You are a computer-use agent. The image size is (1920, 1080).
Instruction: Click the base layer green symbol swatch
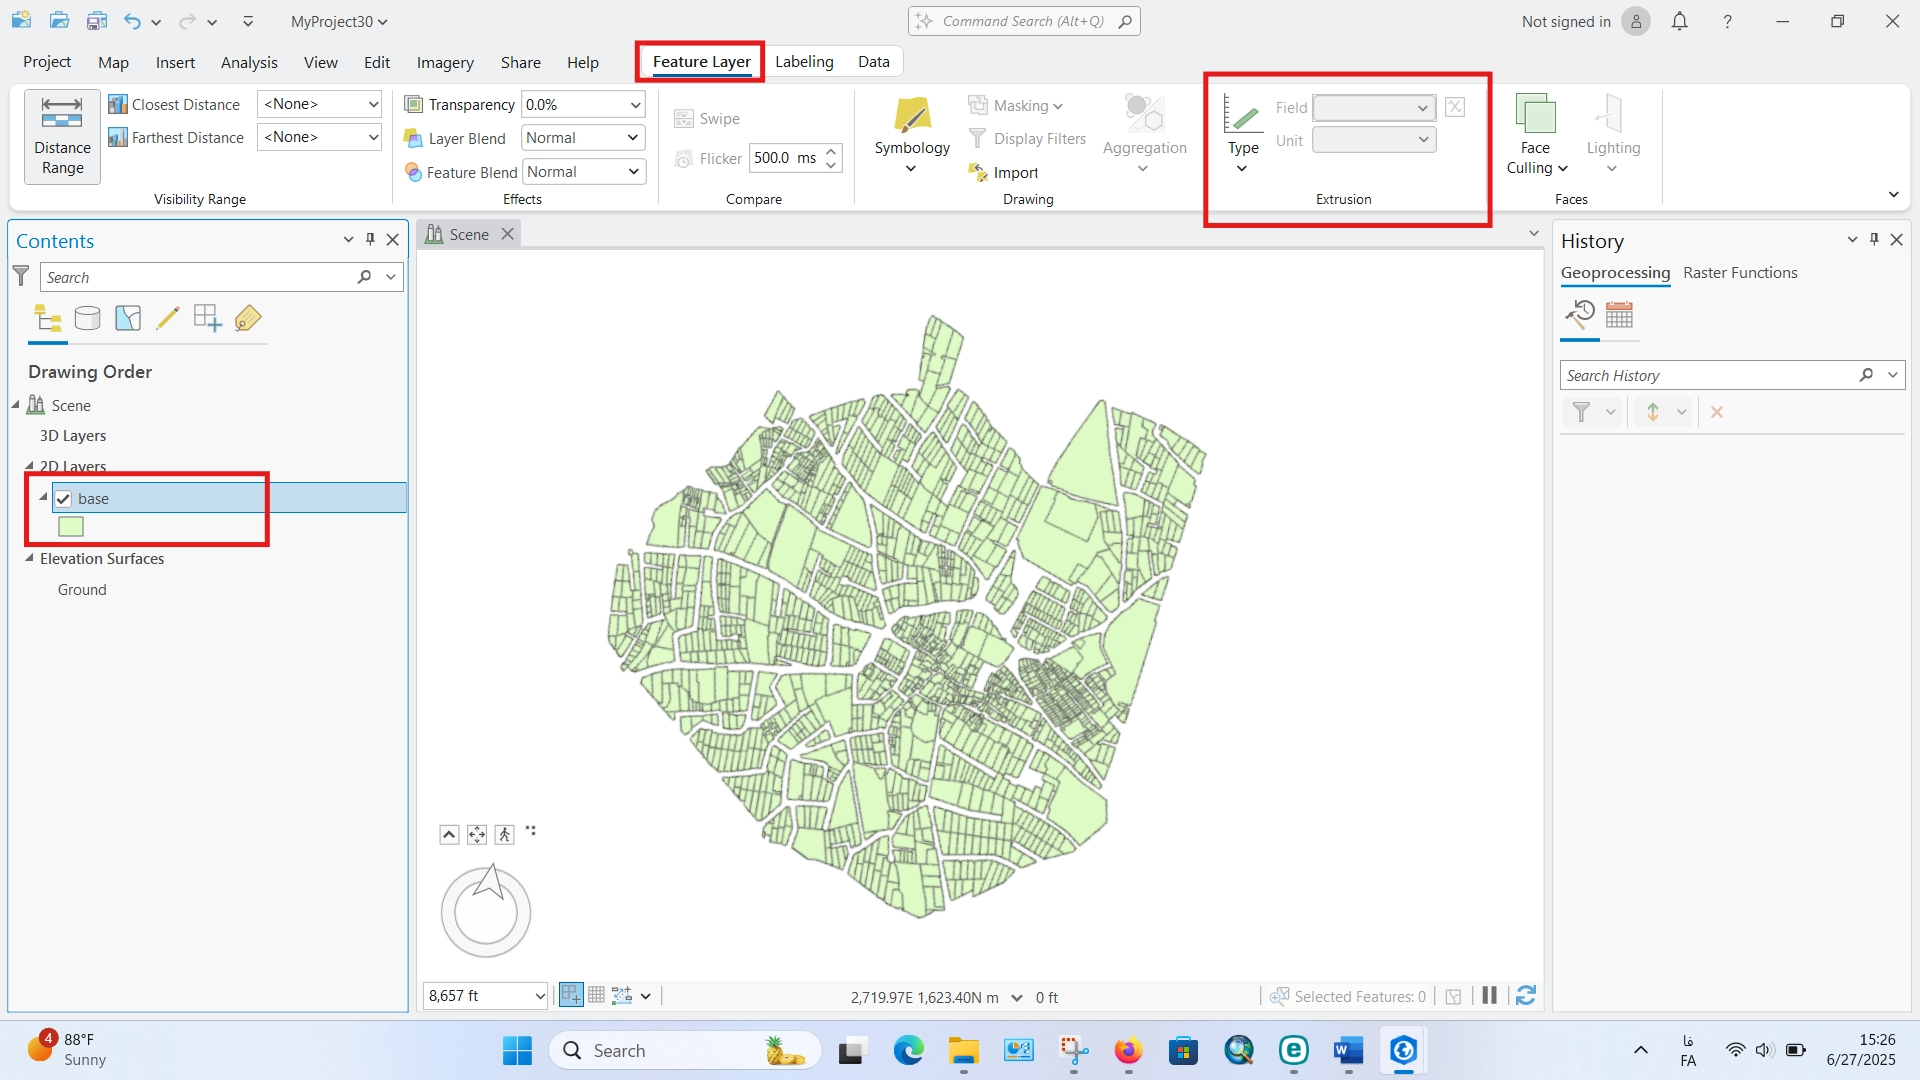(71, 527)
